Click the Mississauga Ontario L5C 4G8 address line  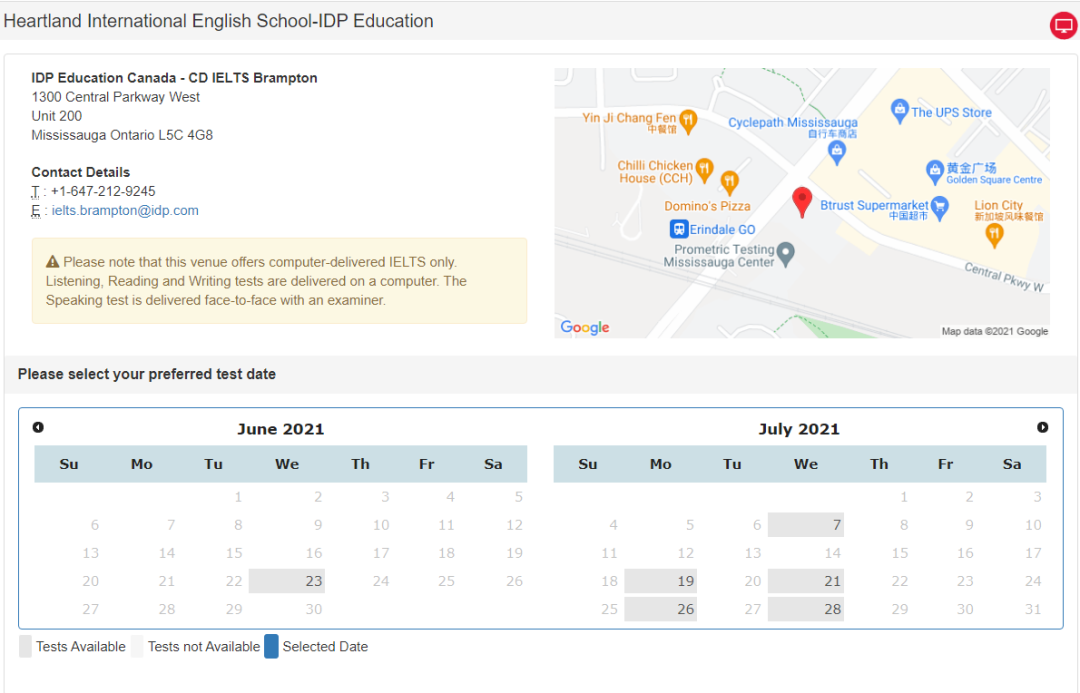(x=122, y=135)
